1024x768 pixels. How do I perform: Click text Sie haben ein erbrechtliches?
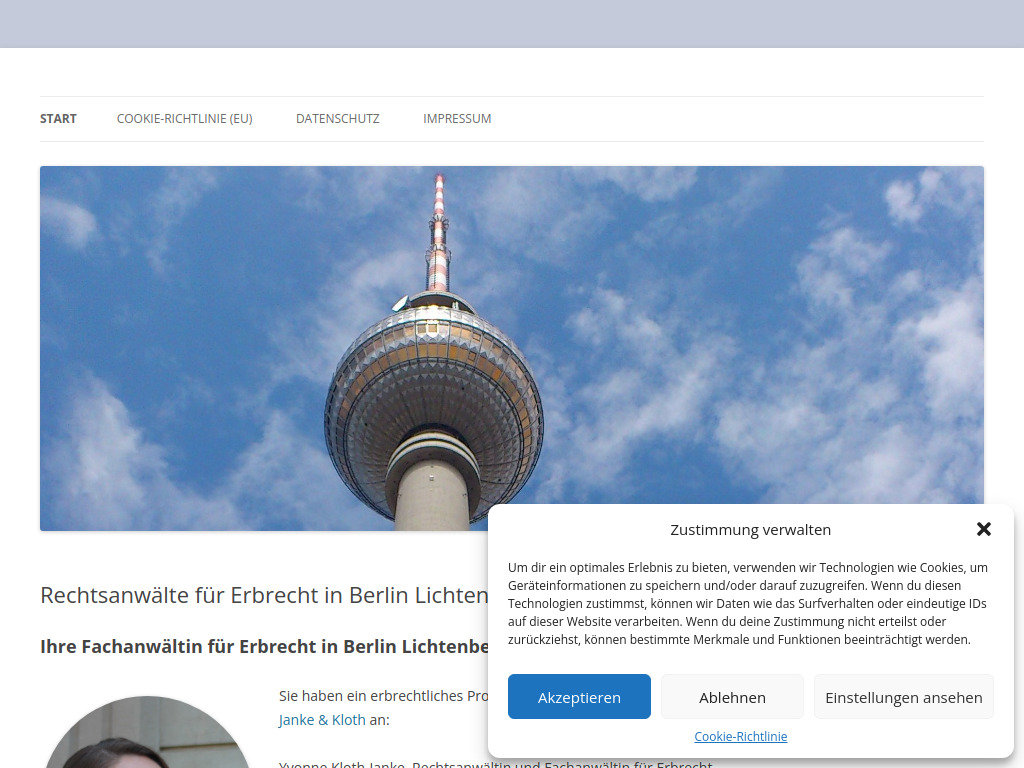pyautogui.click(x=383, y=696)
